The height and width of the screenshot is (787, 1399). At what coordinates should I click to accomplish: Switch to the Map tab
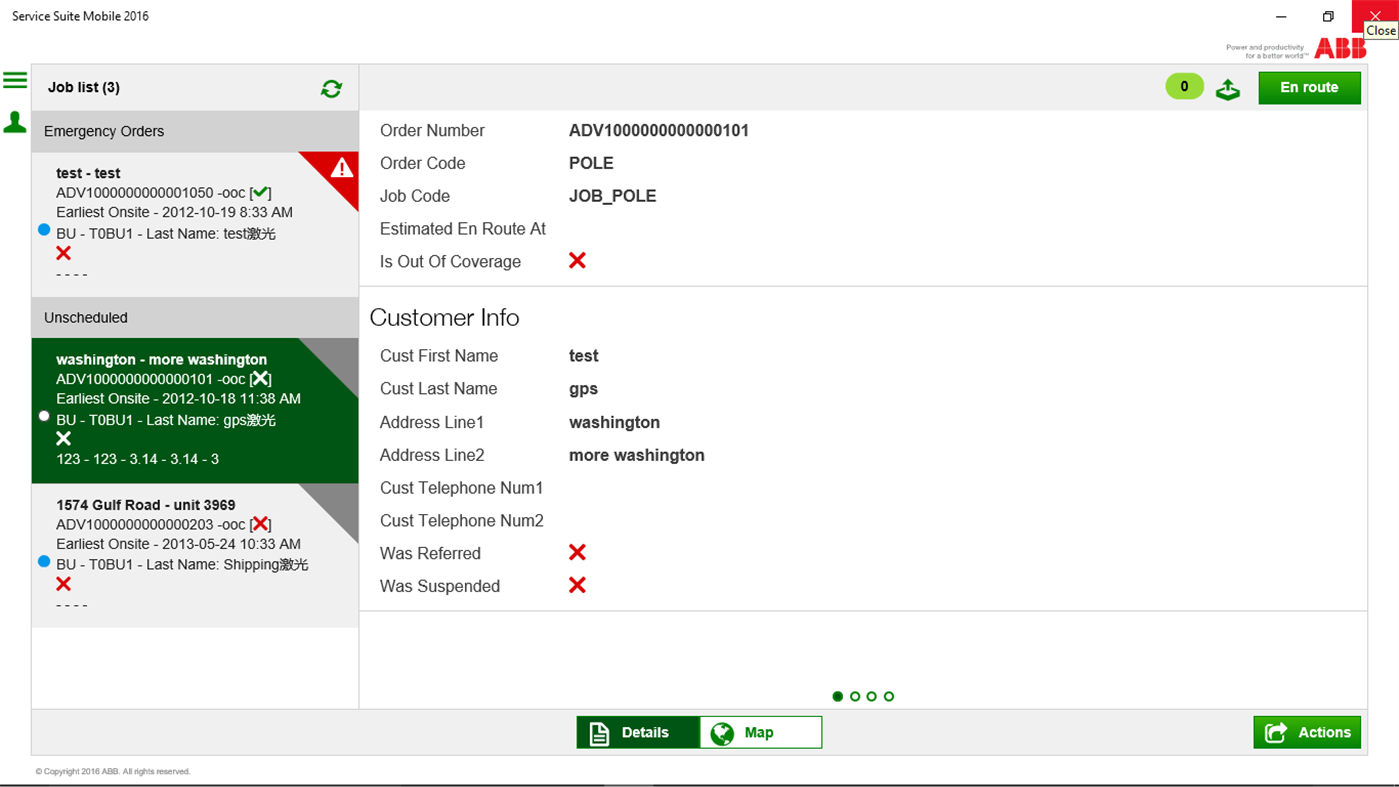pyautogui.click(x=760, y=733)
